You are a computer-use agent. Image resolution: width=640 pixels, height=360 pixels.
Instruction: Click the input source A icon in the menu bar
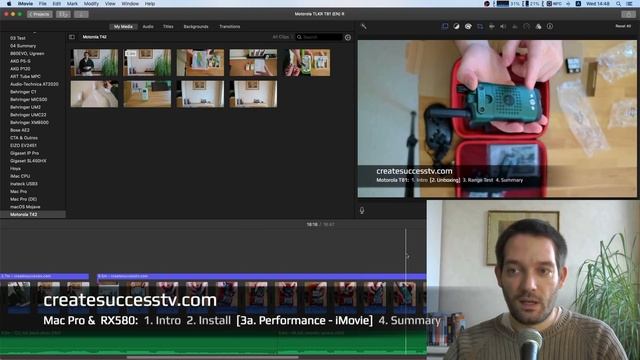pyautogui.click(x=578, y=4)
